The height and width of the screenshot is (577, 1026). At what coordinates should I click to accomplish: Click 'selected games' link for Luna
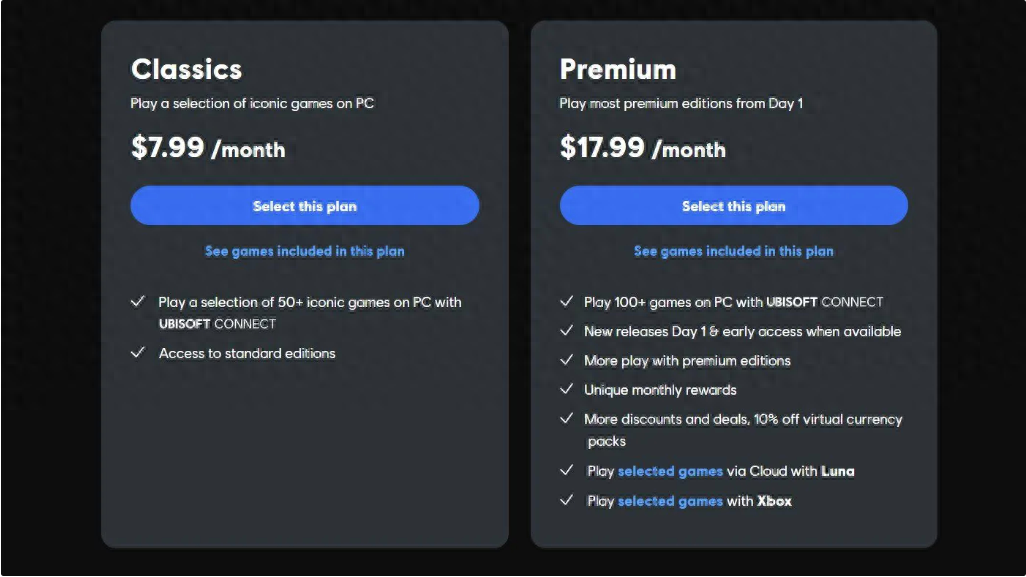coord(670,471)
